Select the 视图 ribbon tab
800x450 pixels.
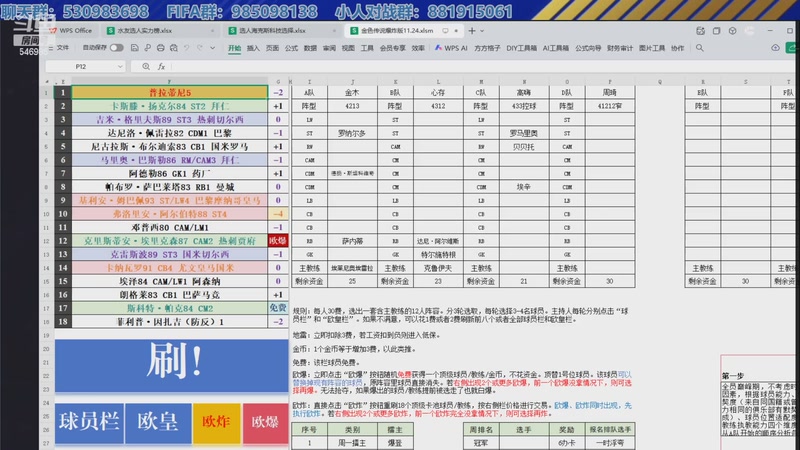point(348,48)
